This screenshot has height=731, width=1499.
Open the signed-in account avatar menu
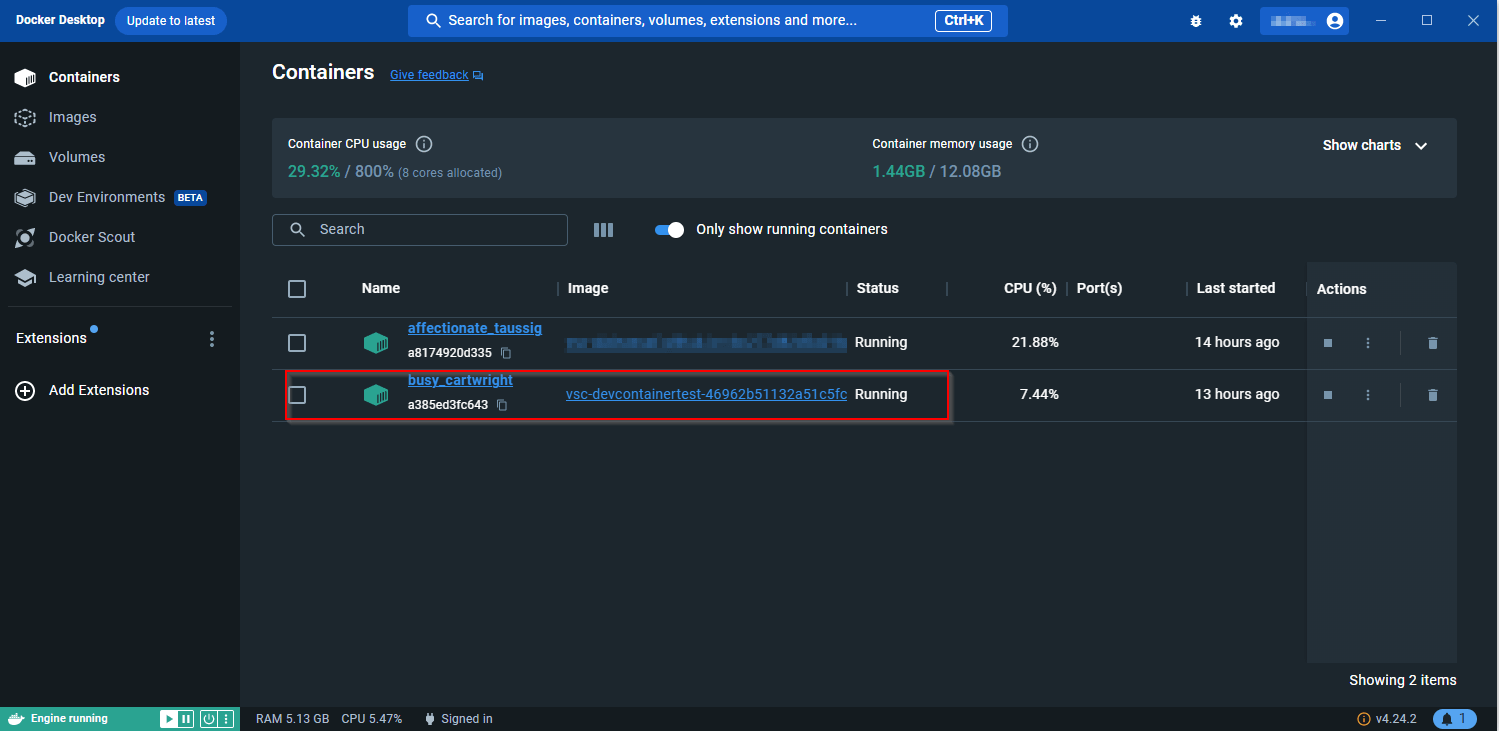[1334, 21]
